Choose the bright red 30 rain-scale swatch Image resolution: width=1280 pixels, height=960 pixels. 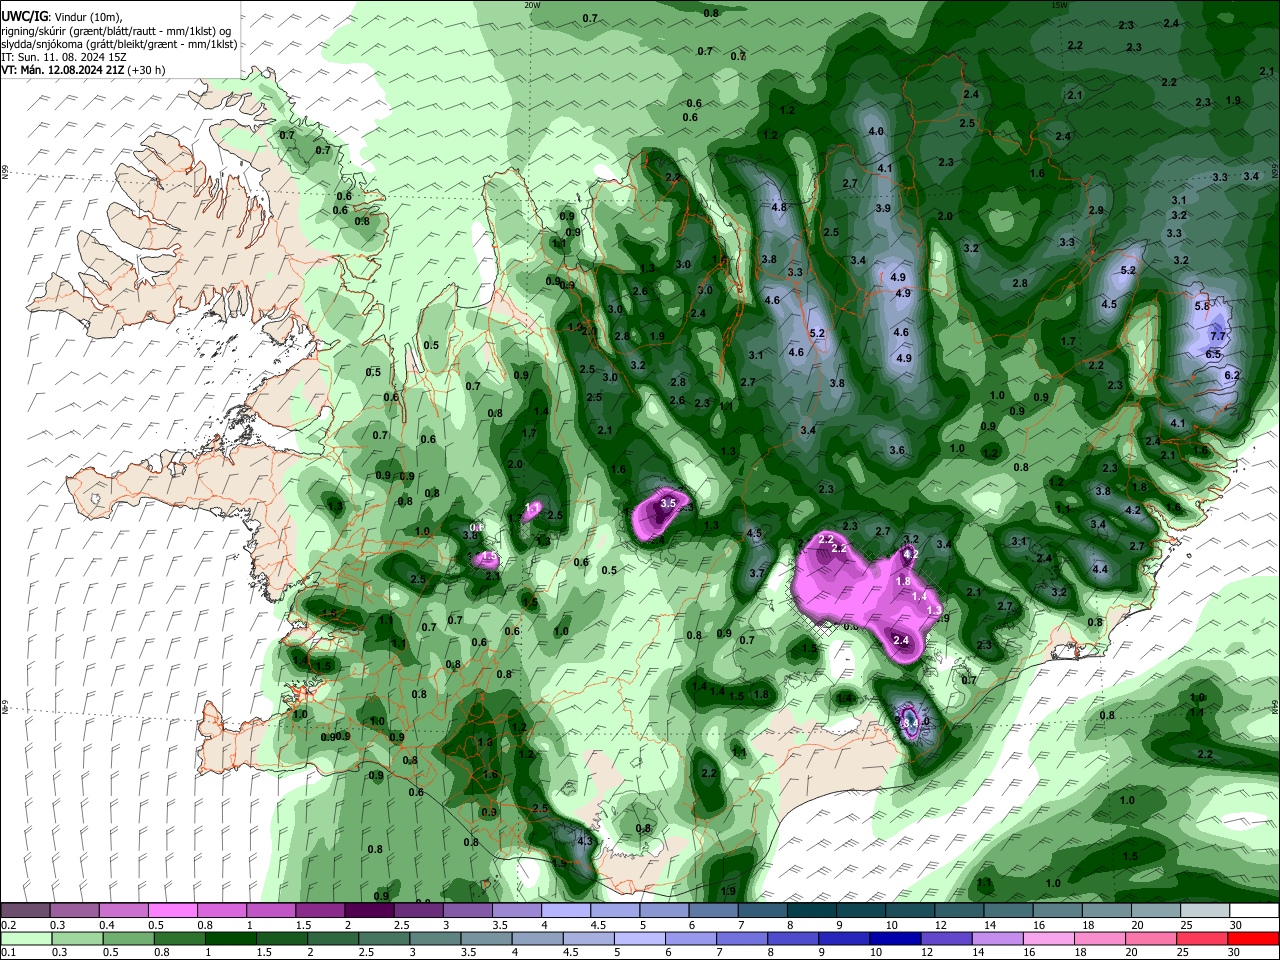tap(1254, 938)
